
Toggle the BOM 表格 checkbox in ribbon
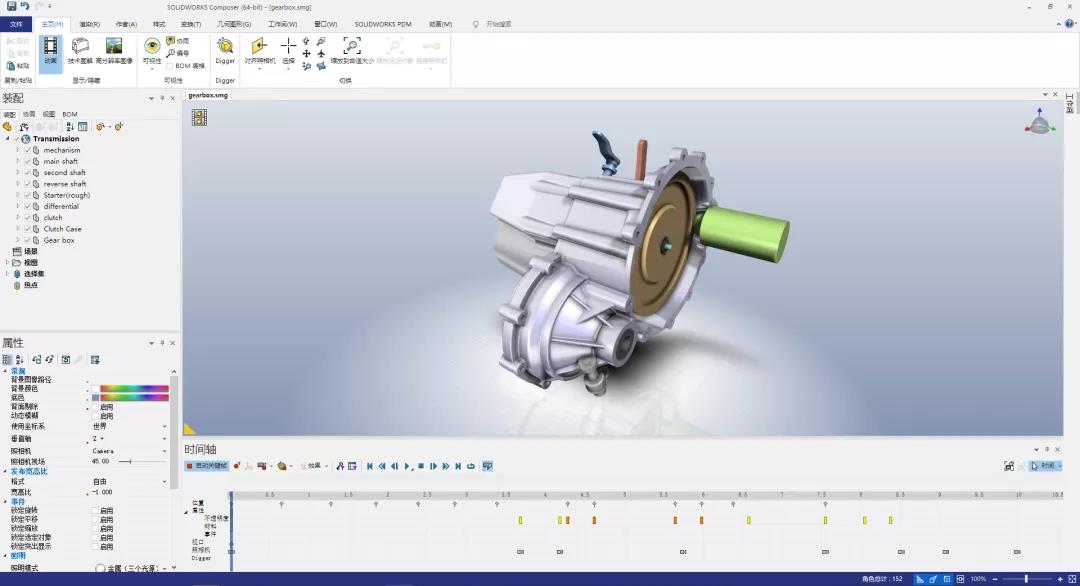click(x=169, y=66)
